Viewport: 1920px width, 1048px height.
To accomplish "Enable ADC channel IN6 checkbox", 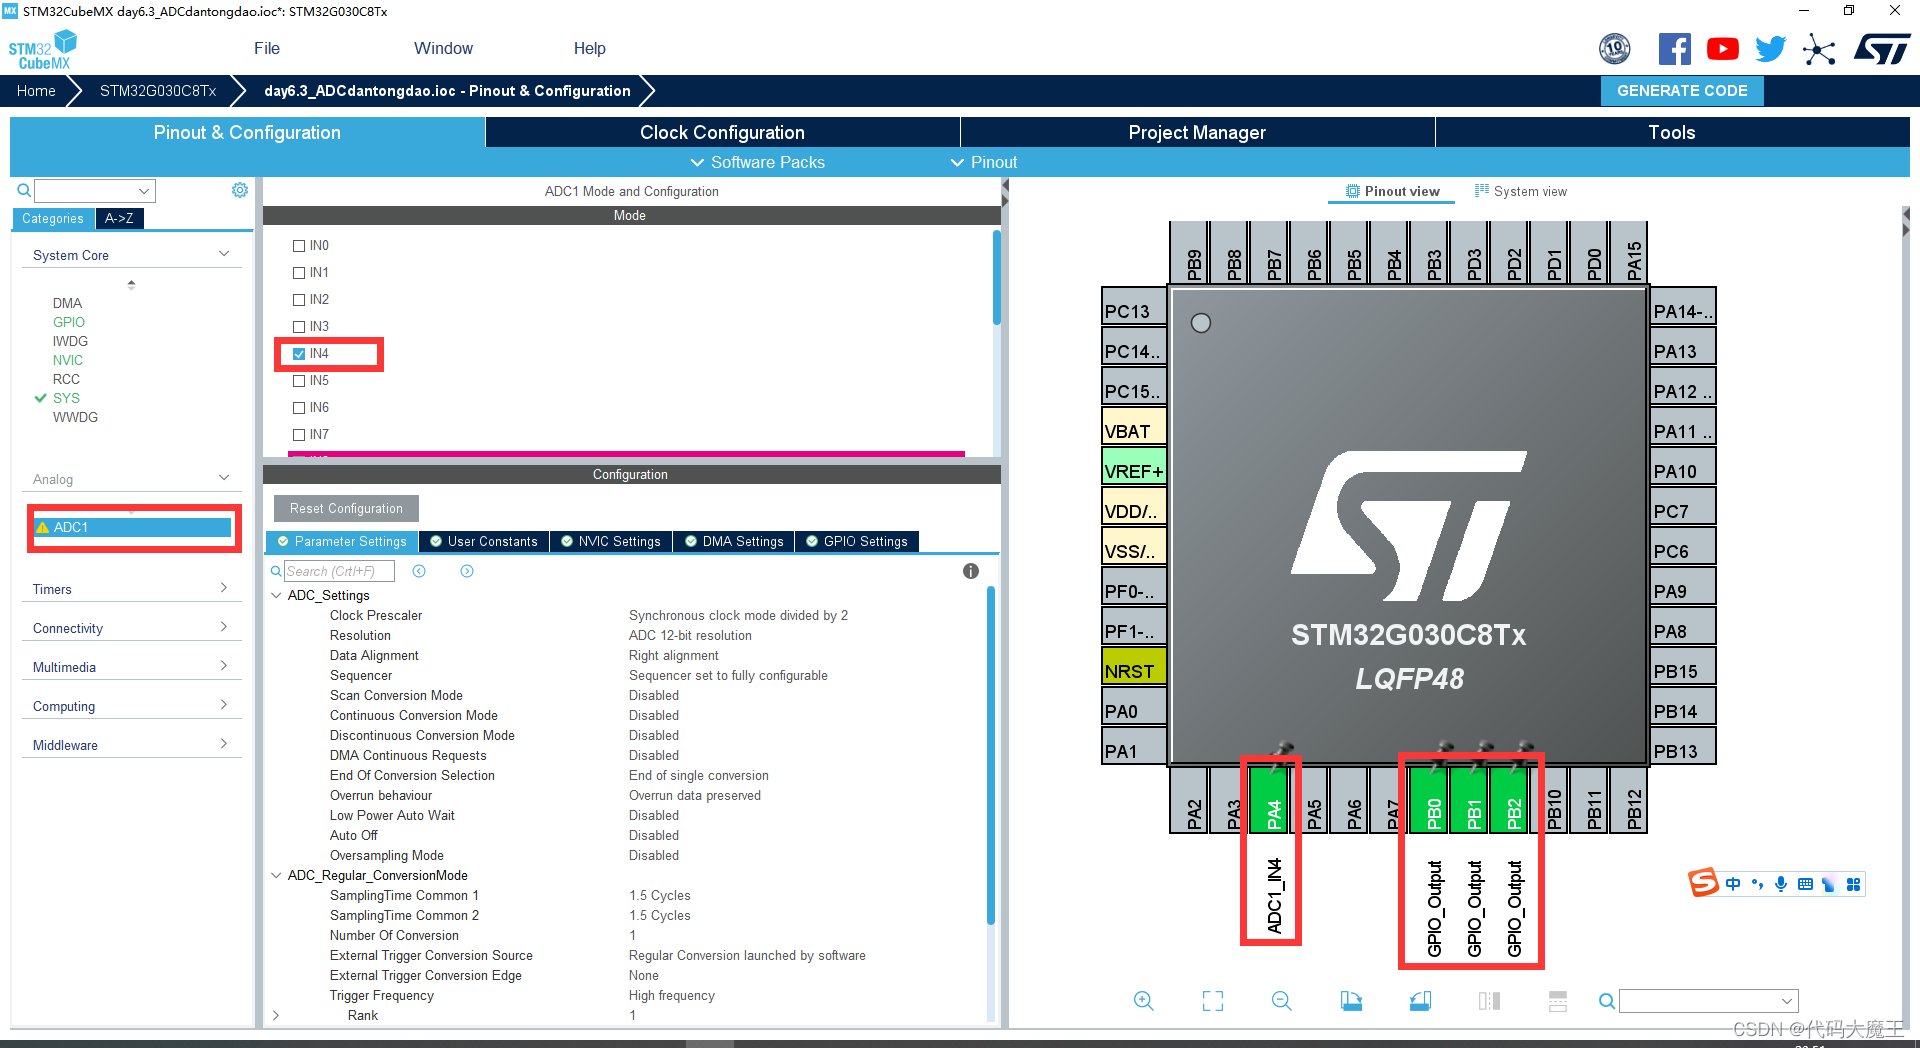I will [299, 408].
